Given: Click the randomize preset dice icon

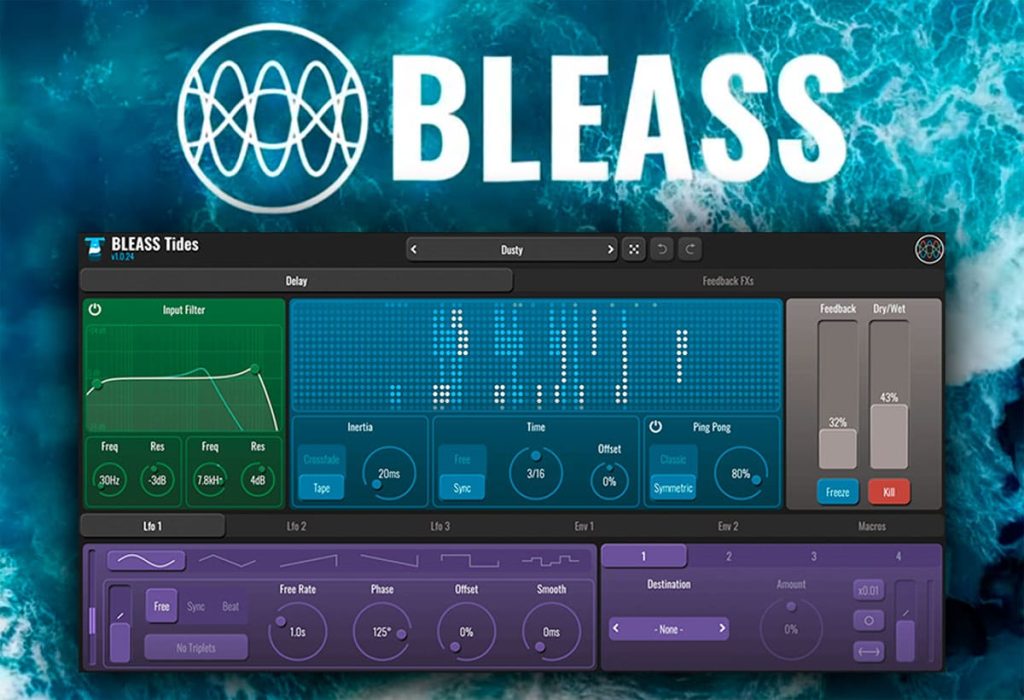Looking at the screenshot, I should pos(633,249).
